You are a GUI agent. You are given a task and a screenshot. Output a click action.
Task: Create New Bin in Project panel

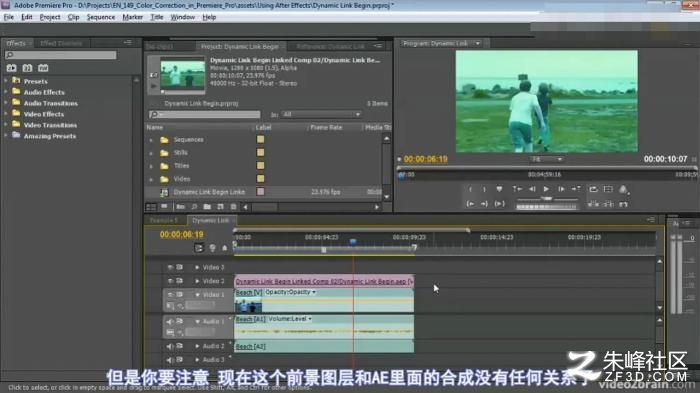[207, 207]
